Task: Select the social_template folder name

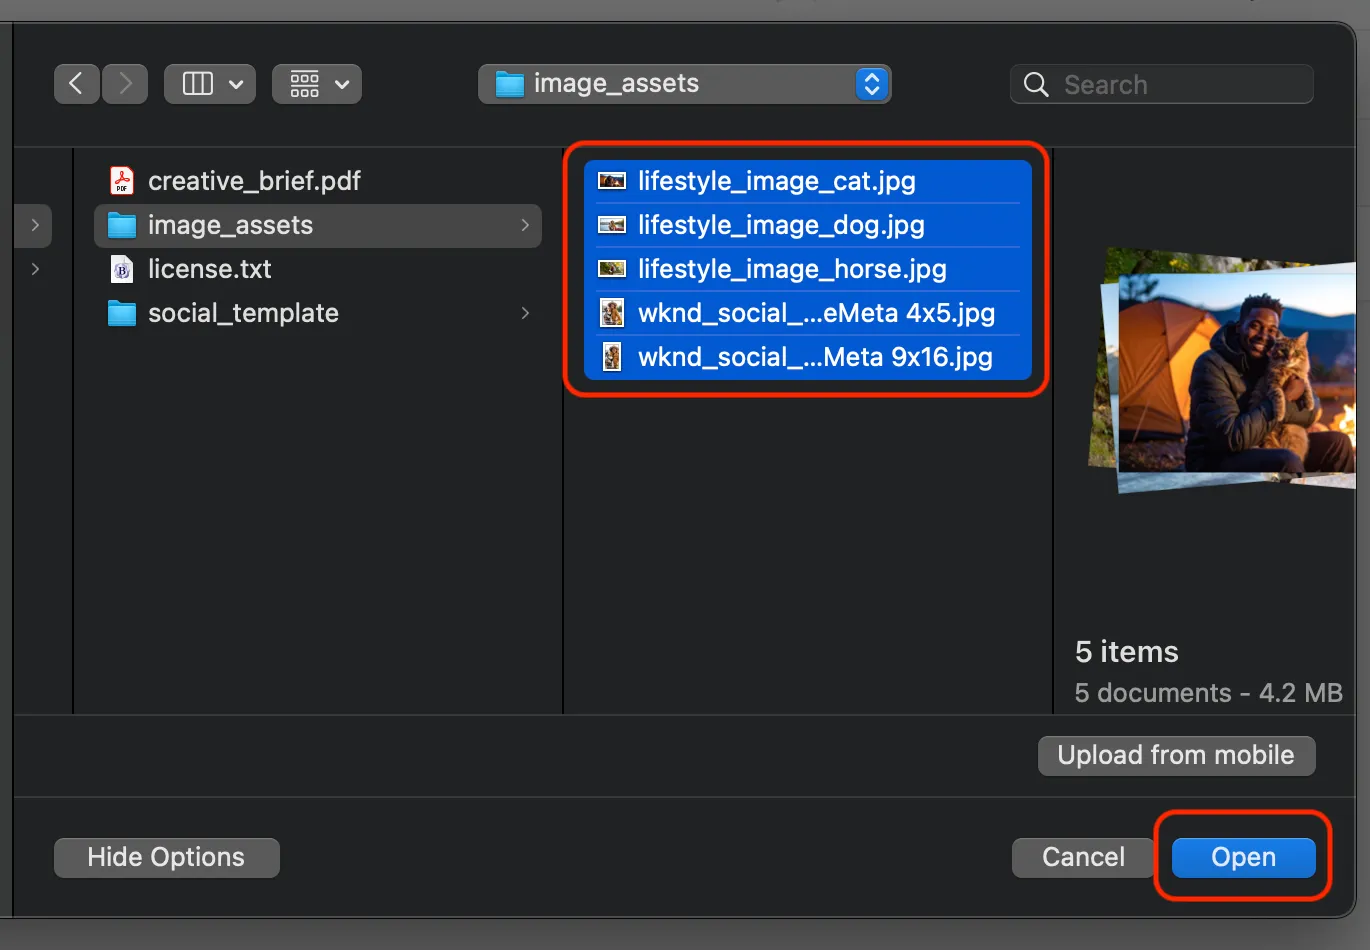Action: pos(243,313)
